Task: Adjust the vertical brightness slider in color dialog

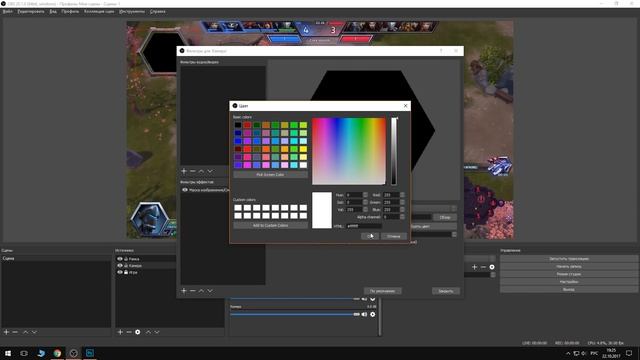Action: (x=394, y=151)
